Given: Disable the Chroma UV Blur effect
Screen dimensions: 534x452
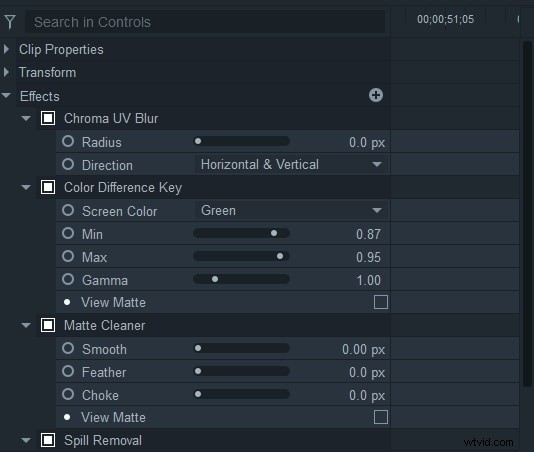Looking at the screenshot, I should click(48, 119).
